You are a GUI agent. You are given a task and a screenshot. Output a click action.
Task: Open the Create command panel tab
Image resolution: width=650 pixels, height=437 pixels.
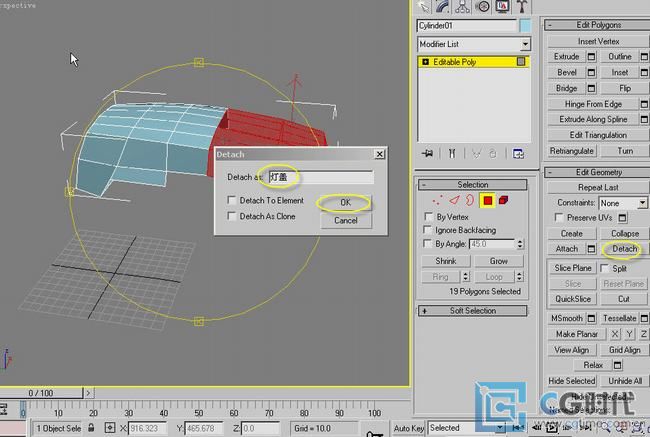[424, 6]
